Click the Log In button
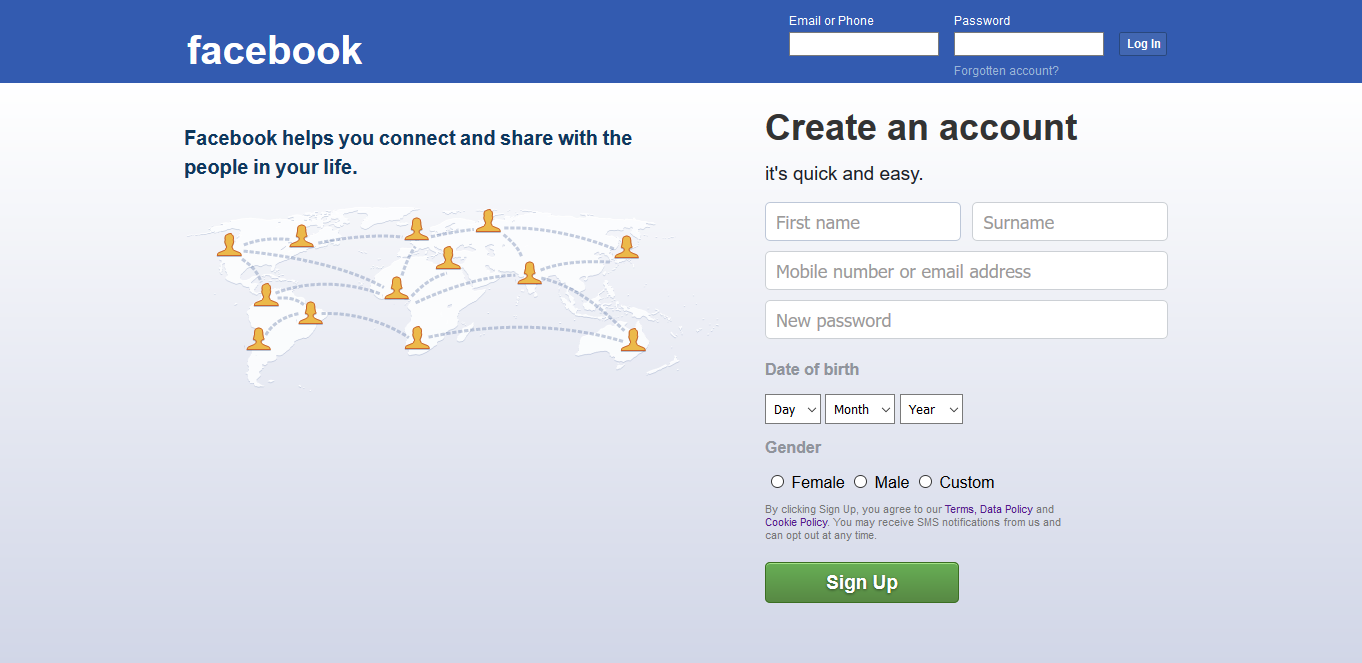The height and width of the screenshot is (663, 1362). 1143,44
